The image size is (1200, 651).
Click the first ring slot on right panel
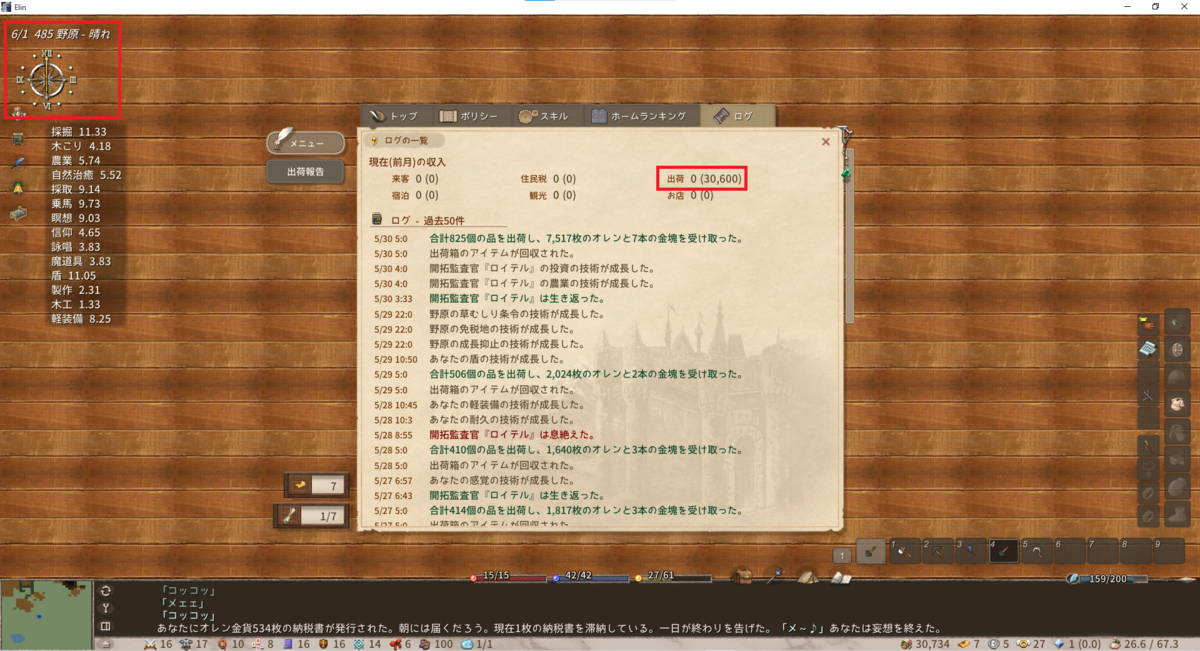click(1148, 494)
